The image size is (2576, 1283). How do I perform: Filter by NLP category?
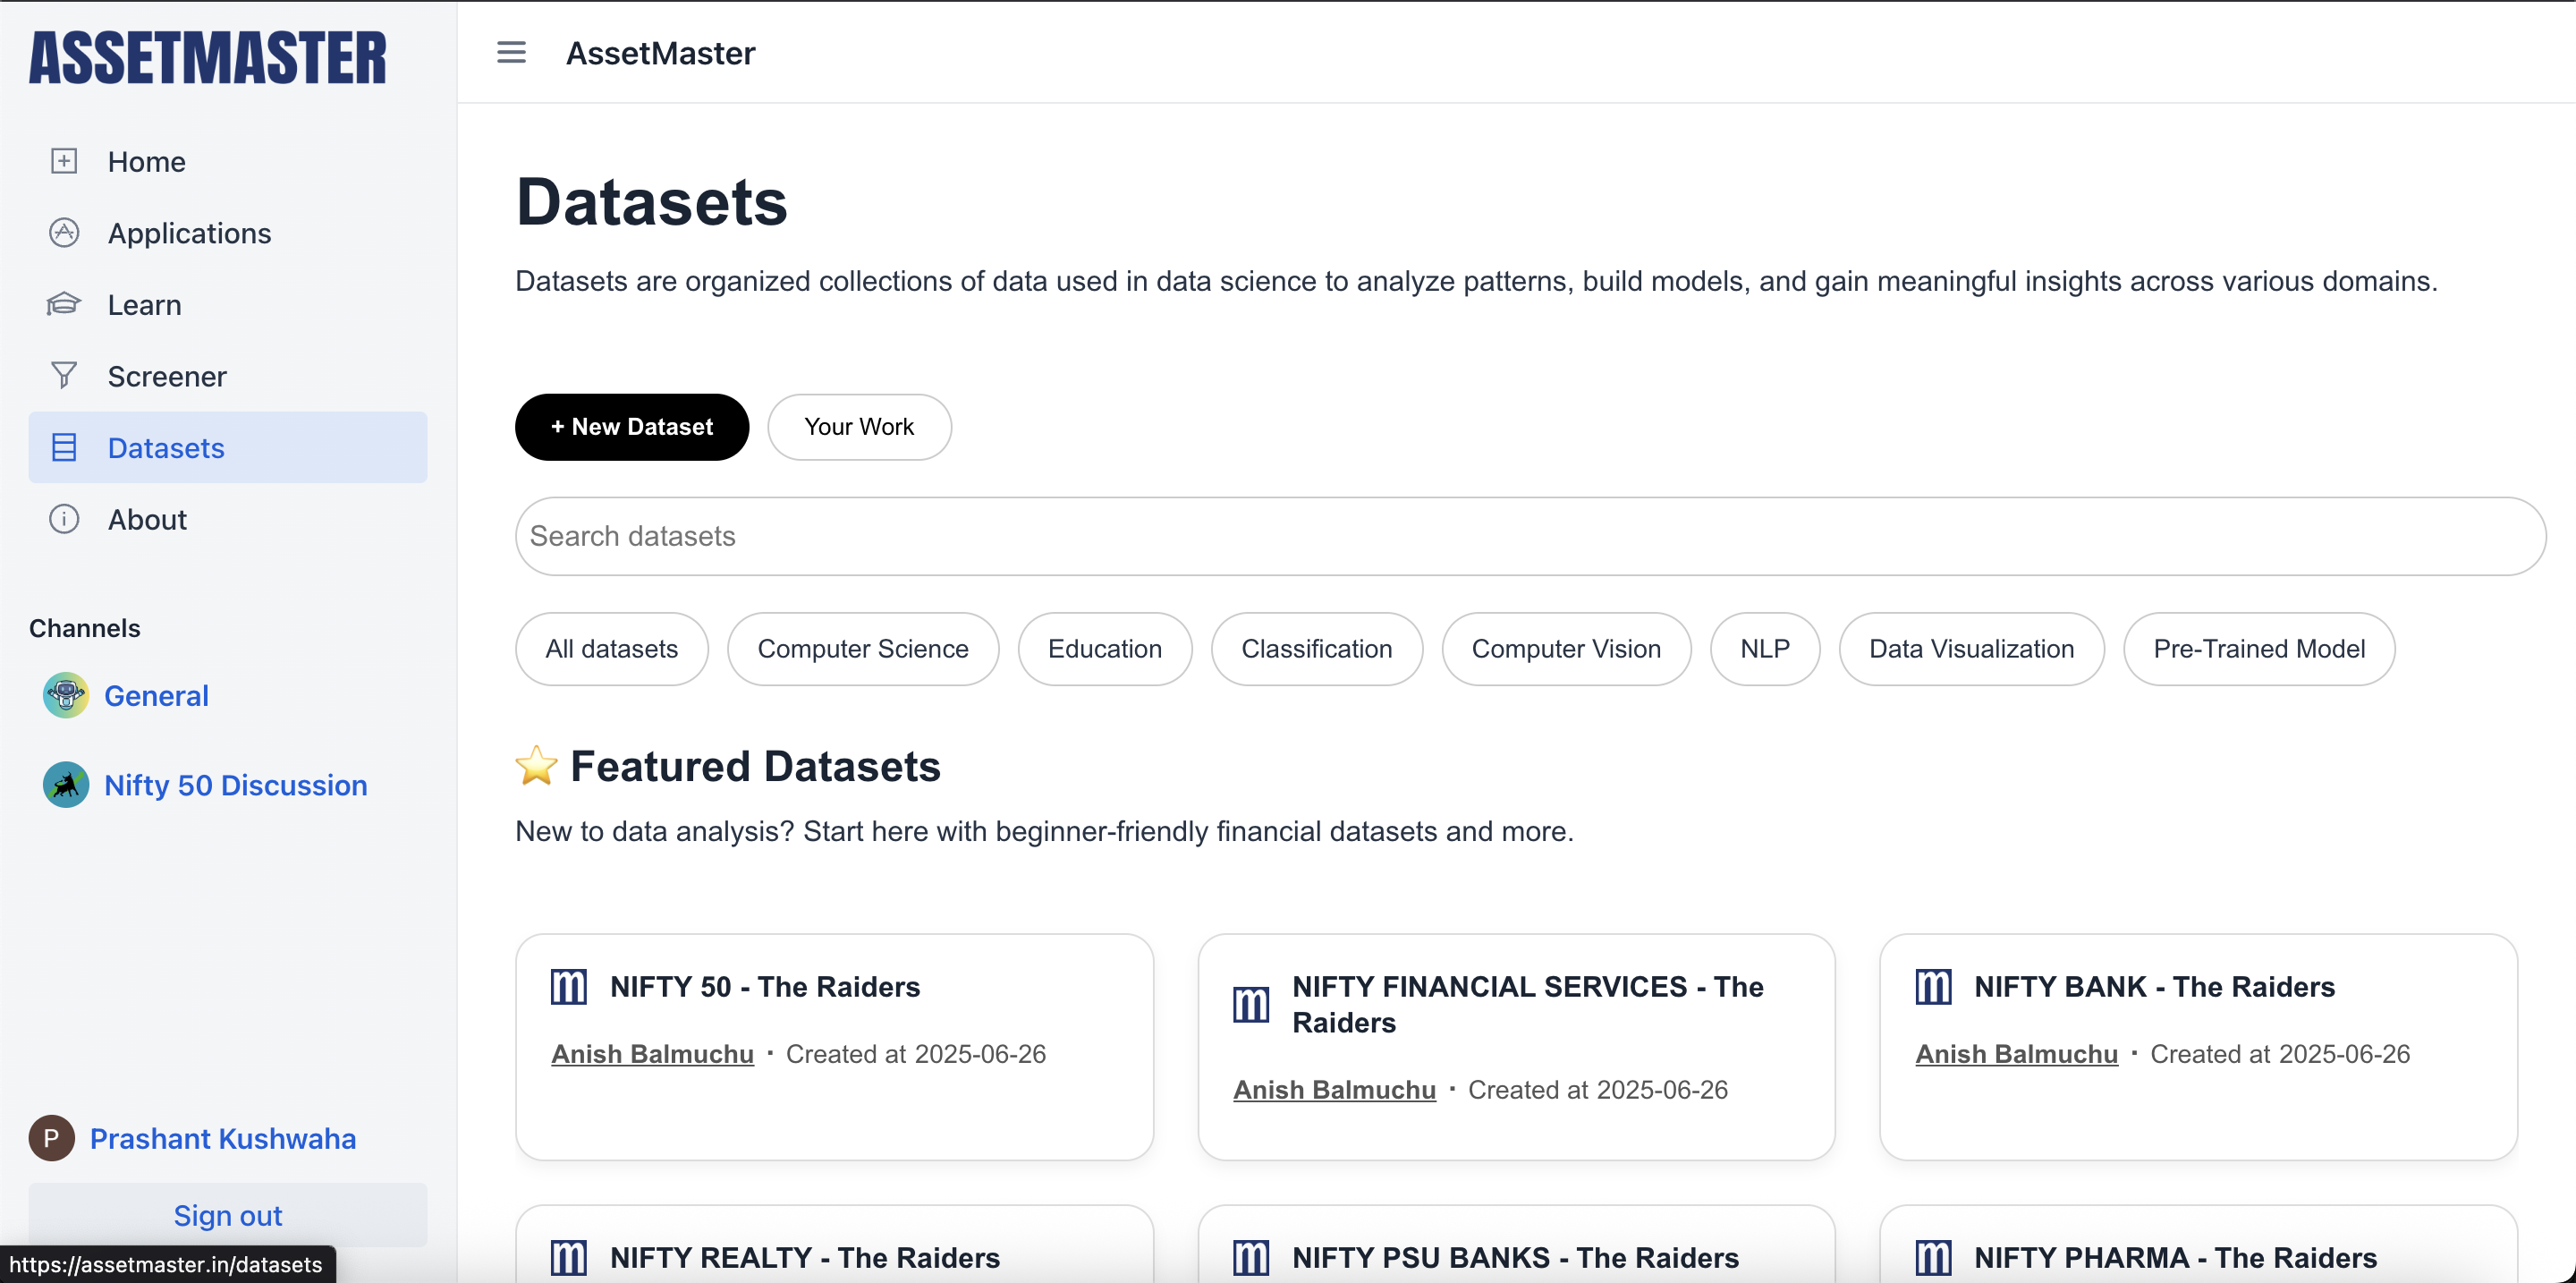tap(1765, 649)
